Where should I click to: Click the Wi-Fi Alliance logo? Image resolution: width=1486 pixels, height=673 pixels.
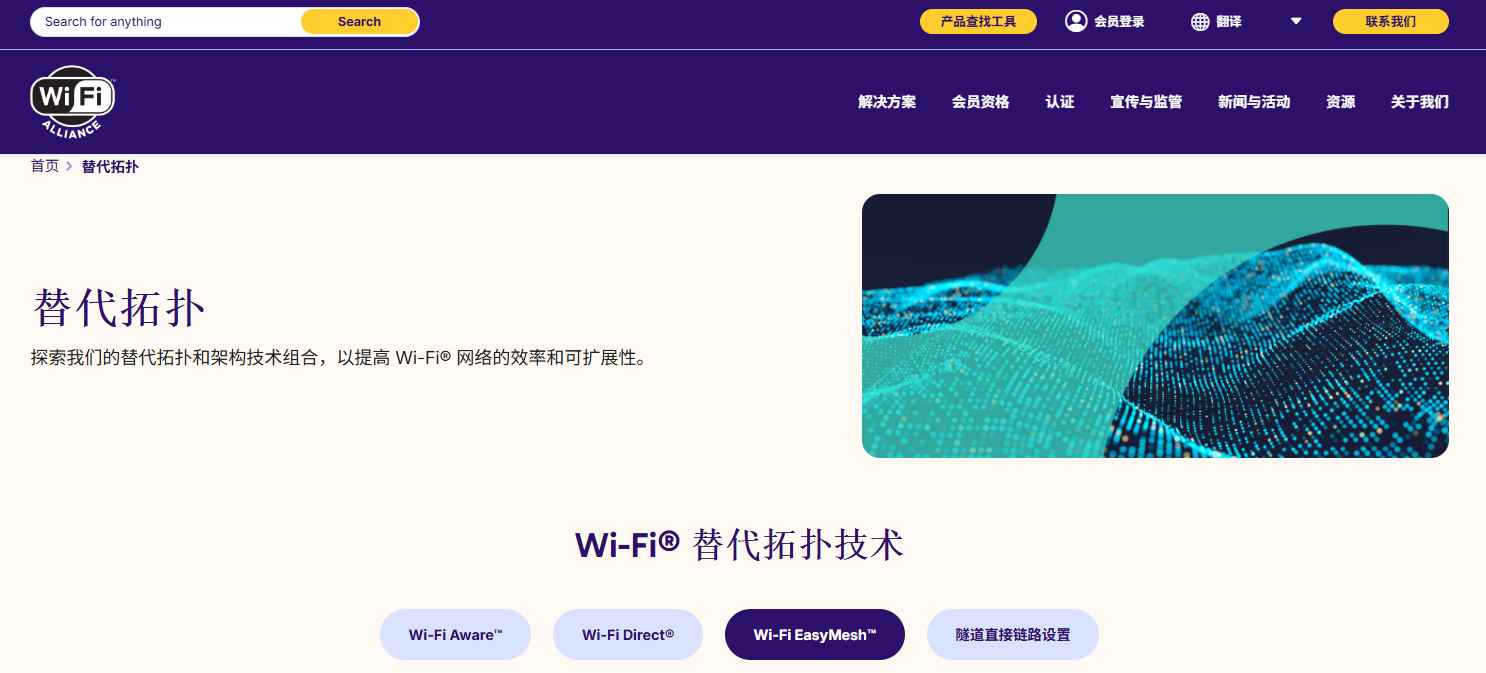click(x=73, y=102)
